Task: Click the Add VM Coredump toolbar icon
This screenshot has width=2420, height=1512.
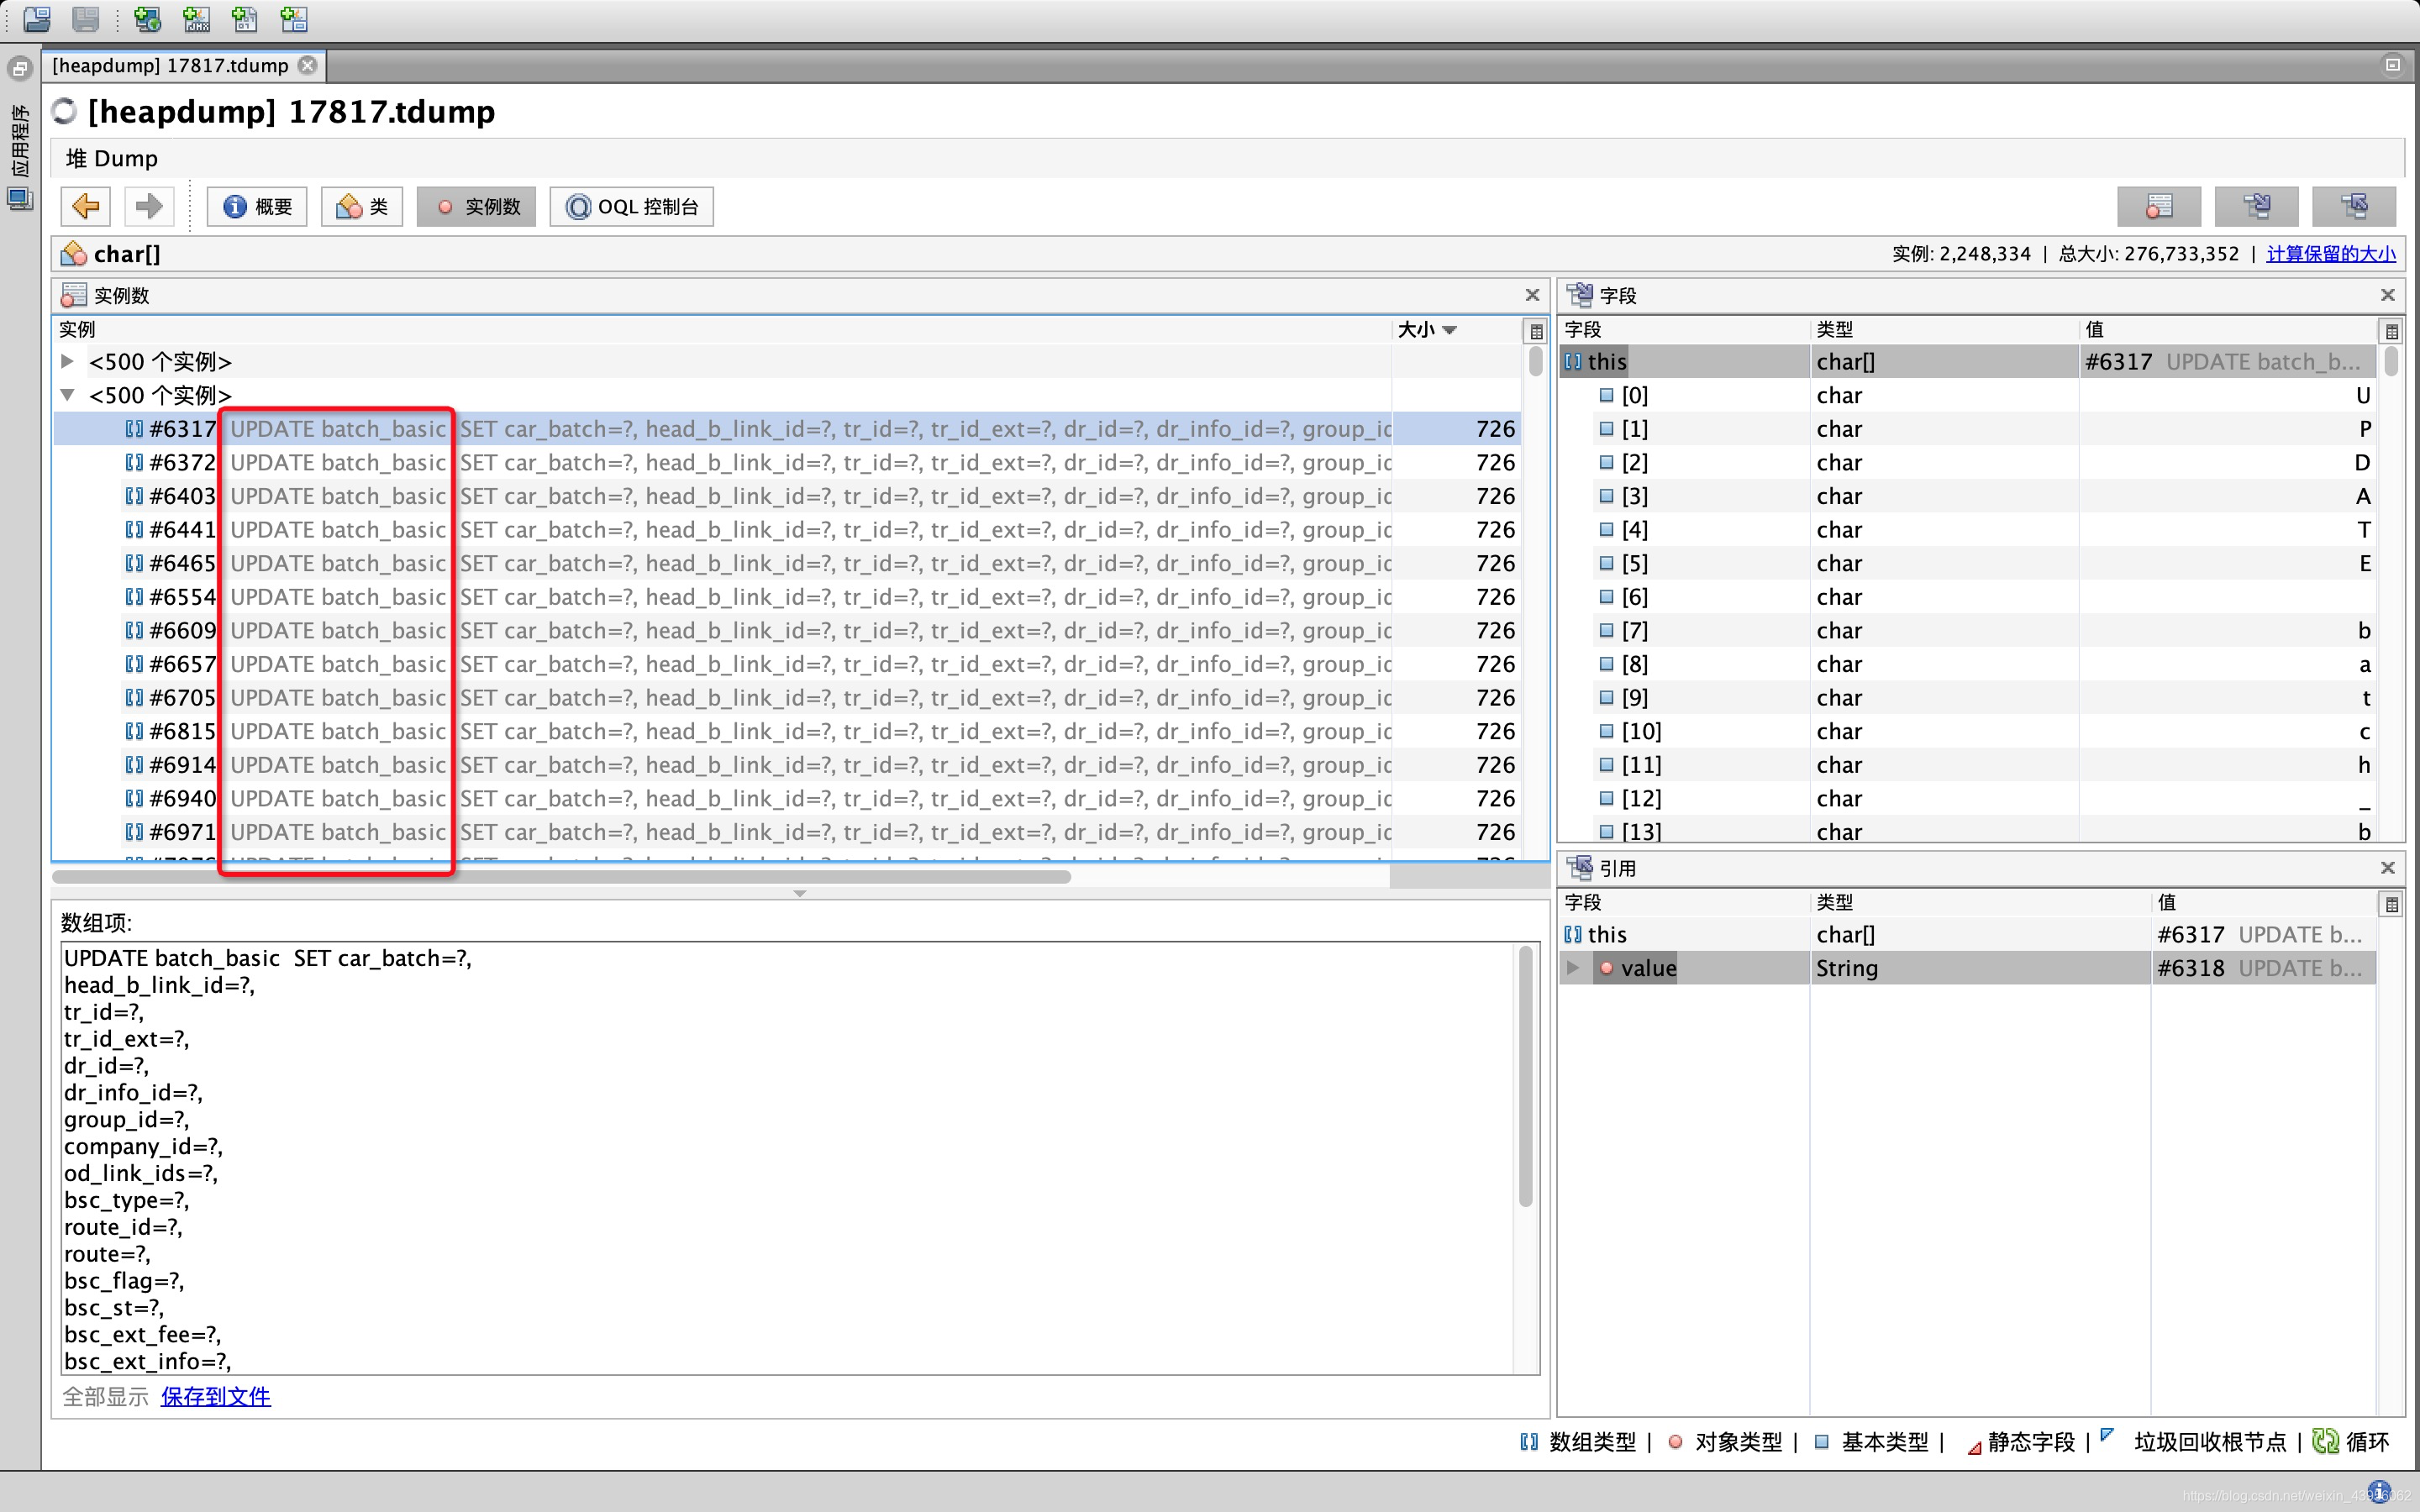Action: pyautogui.click(x=245, y=19)
